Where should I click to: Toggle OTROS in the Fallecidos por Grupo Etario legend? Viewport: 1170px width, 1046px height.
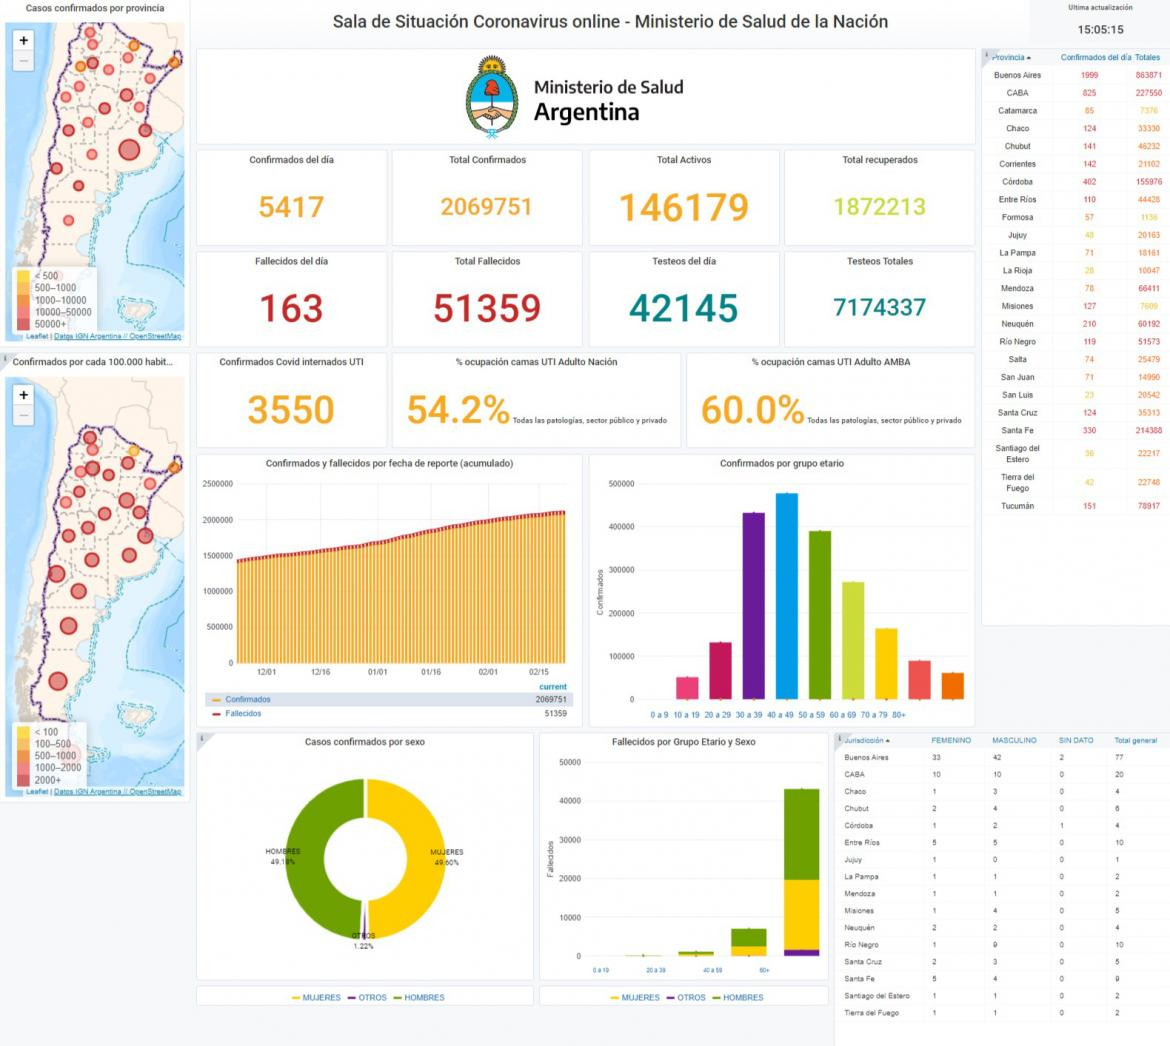pyautogui.click(x=691, y=998)
